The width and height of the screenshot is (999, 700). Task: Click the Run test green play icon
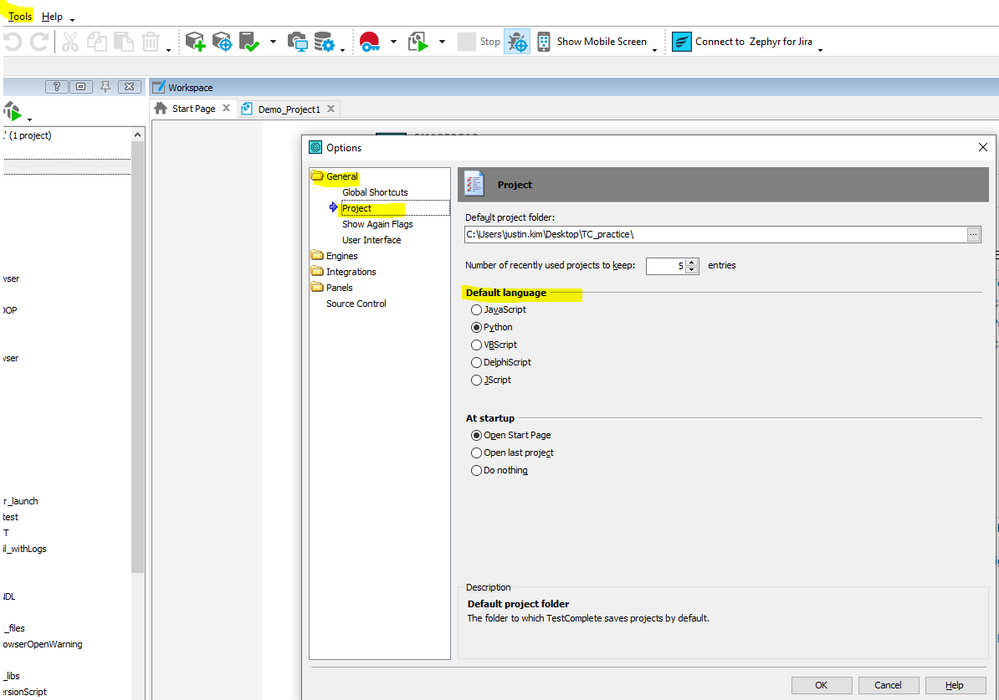coord(418,42)
